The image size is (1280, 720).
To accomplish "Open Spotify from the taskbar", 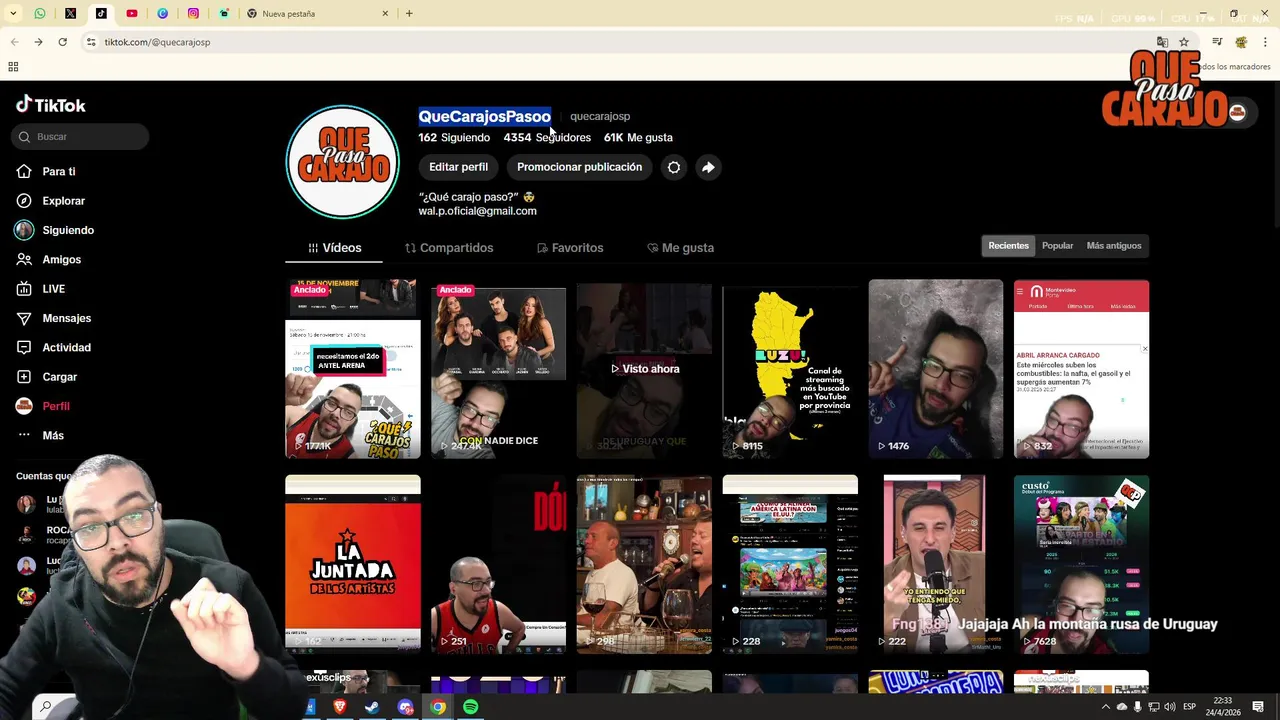I will [470, 707].
